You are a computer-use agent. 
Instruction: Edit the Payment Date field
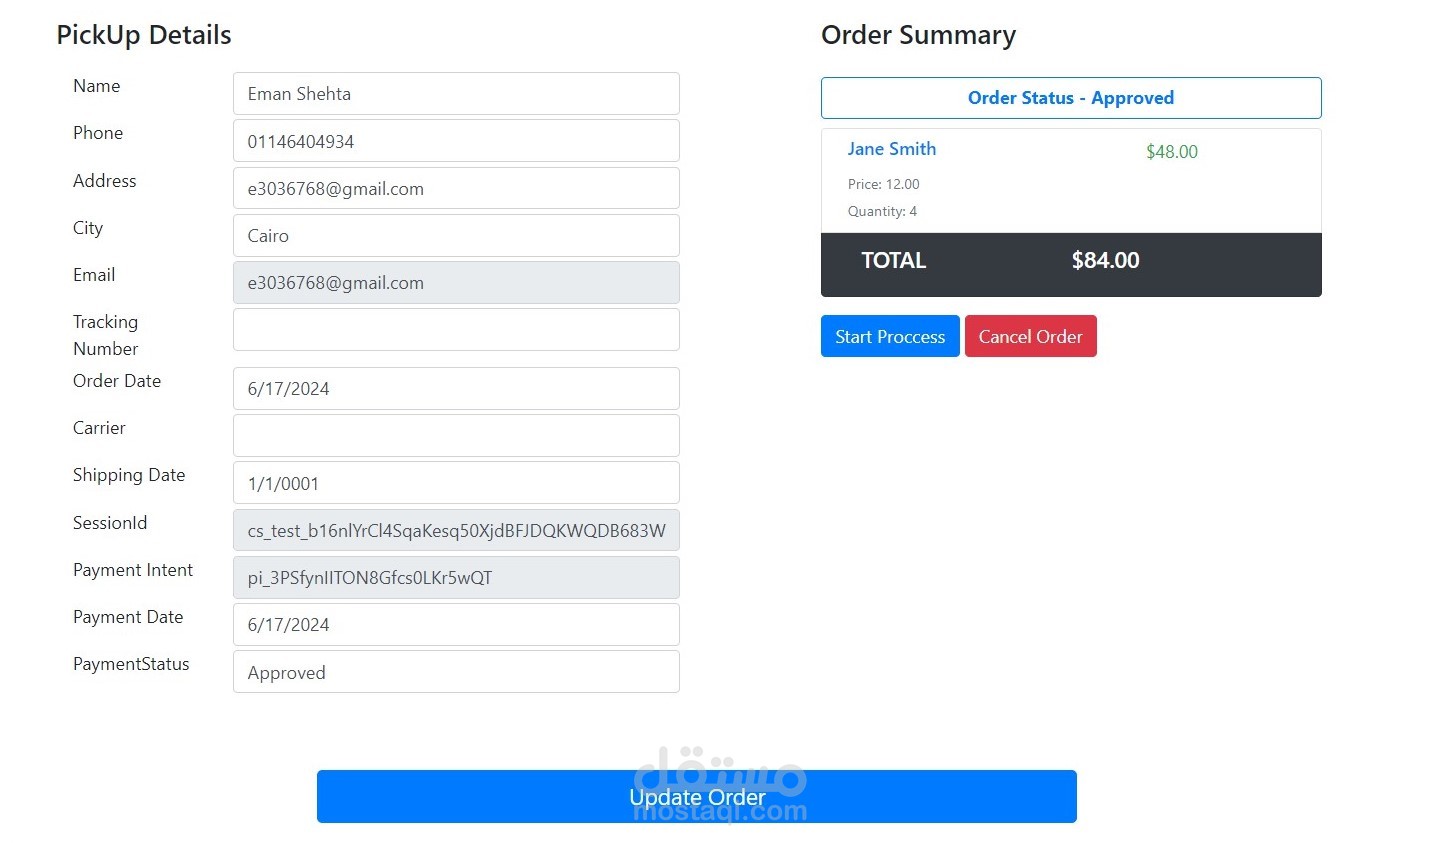point(456,624)
